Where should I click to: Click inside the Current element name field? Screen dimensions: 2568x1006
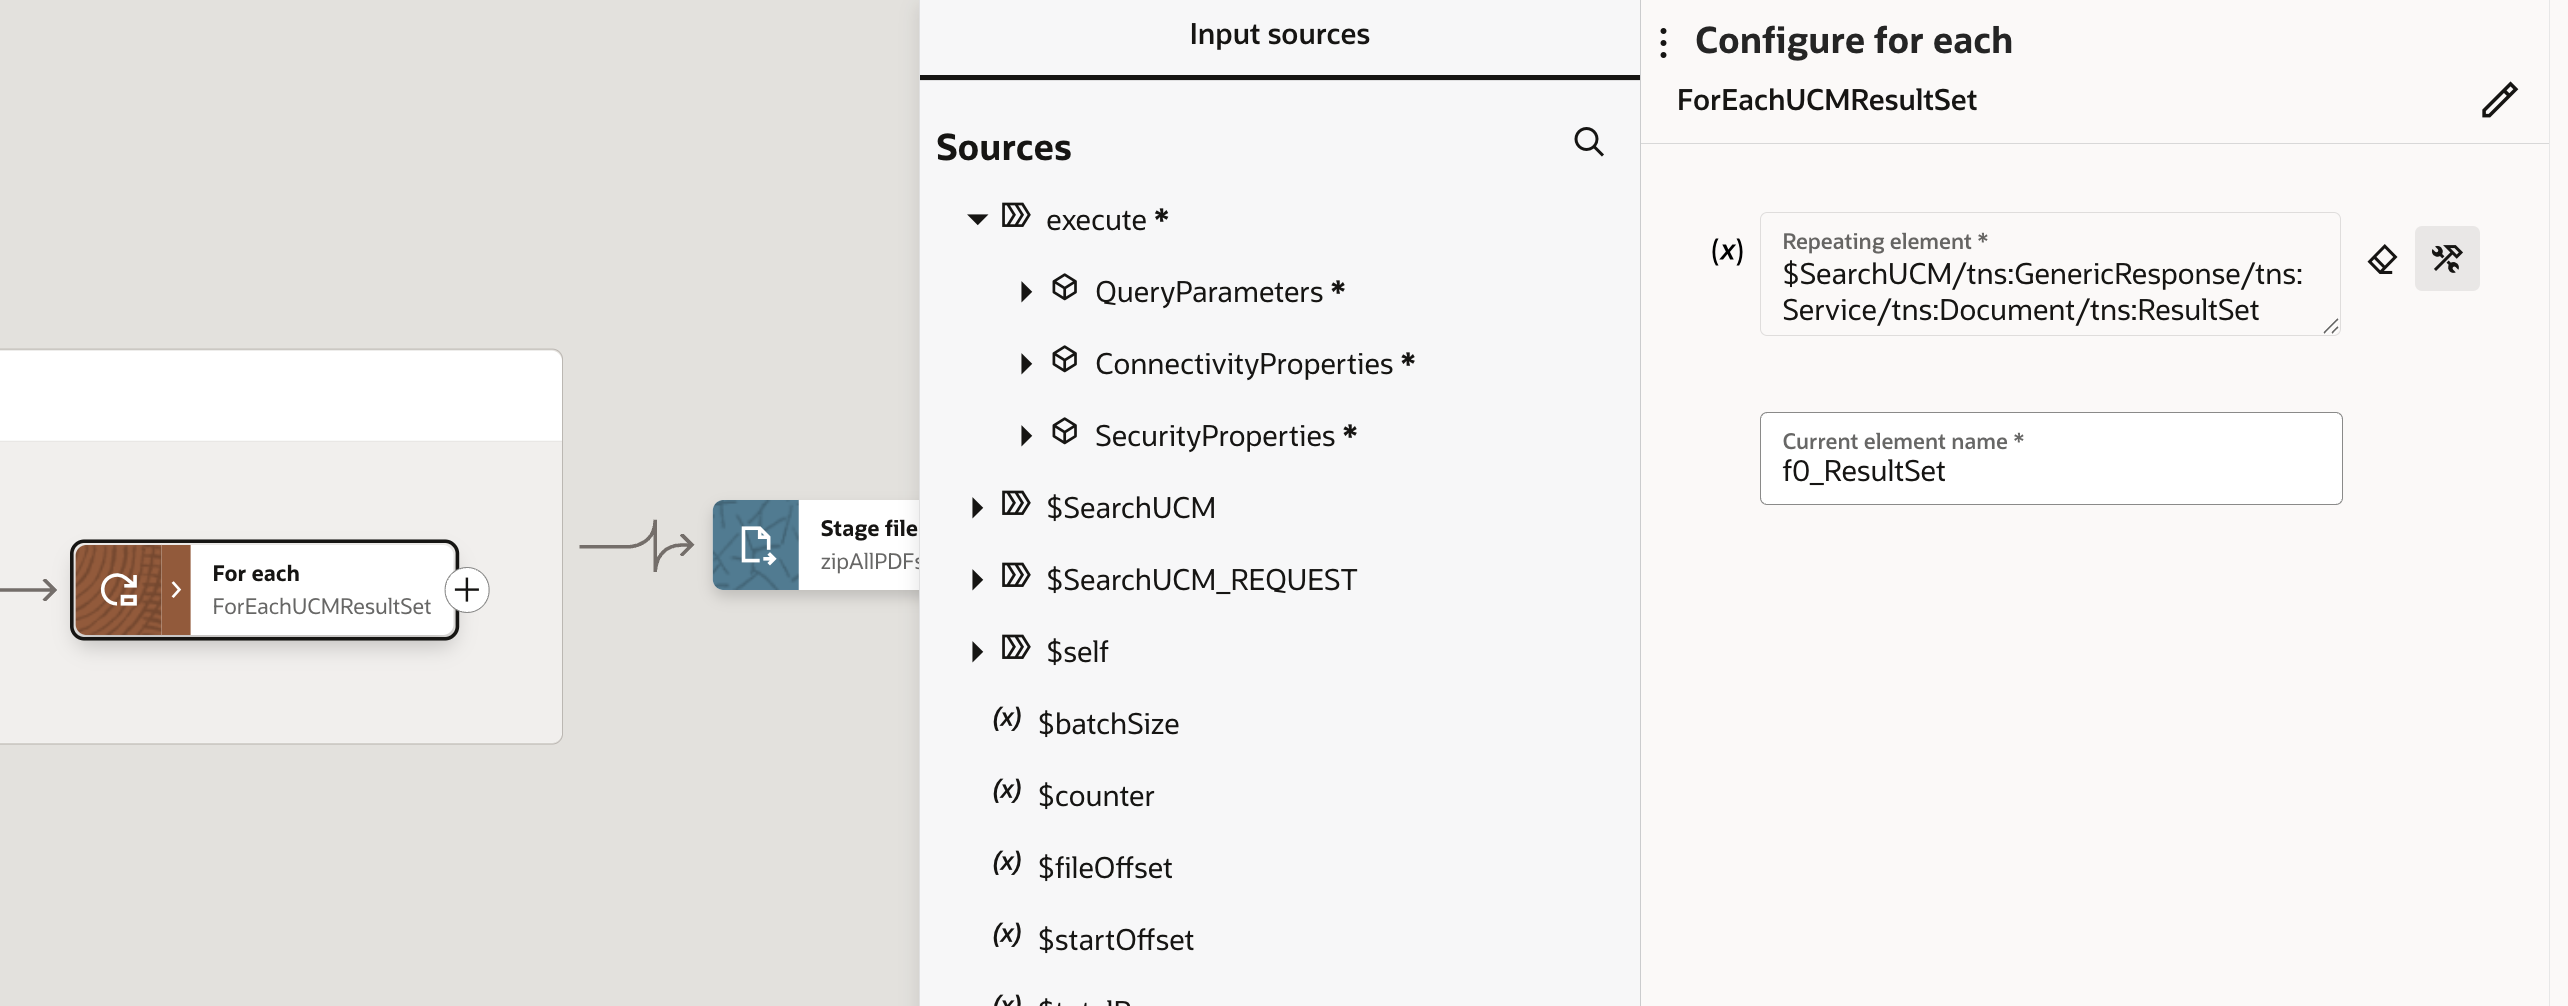(2049, 470)
